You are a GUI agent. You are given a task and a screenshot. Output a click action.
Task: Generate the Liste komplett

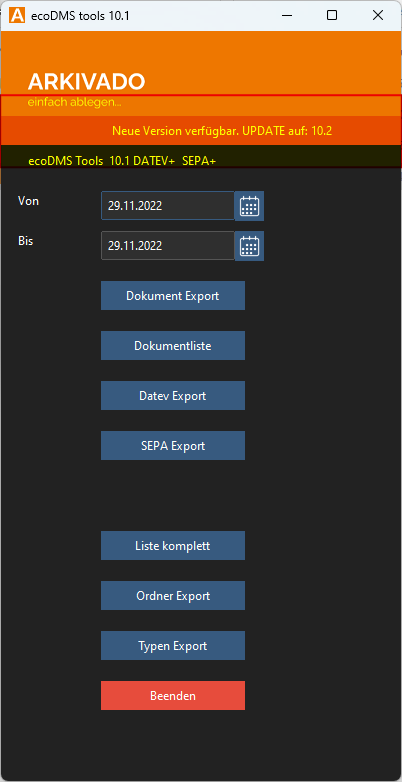[173, 546]
